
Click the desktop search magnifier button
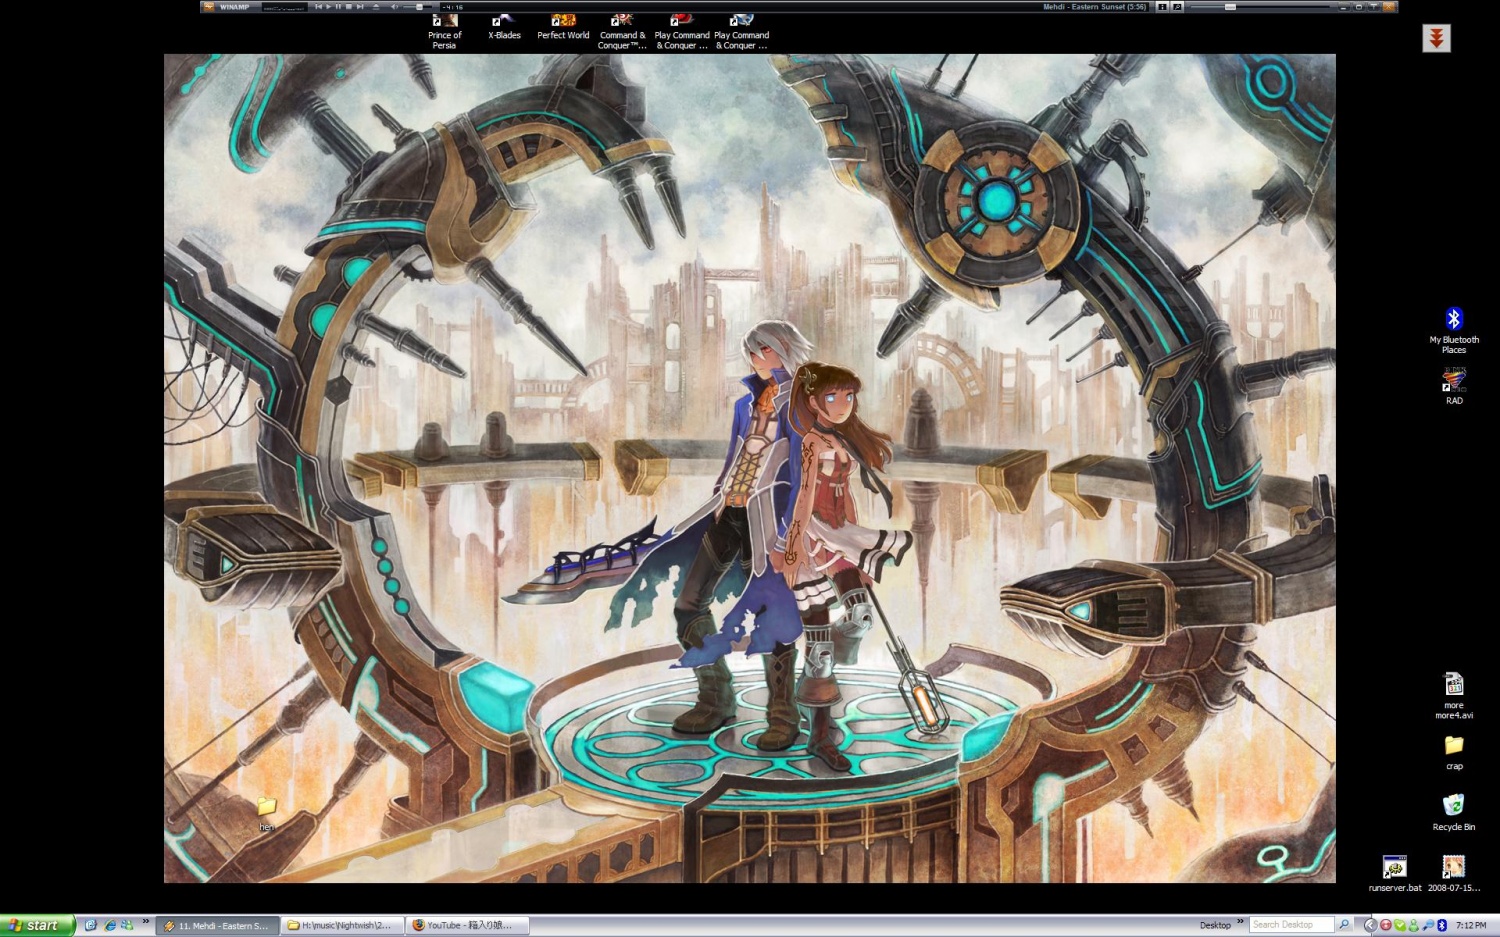pos(1344,925)
